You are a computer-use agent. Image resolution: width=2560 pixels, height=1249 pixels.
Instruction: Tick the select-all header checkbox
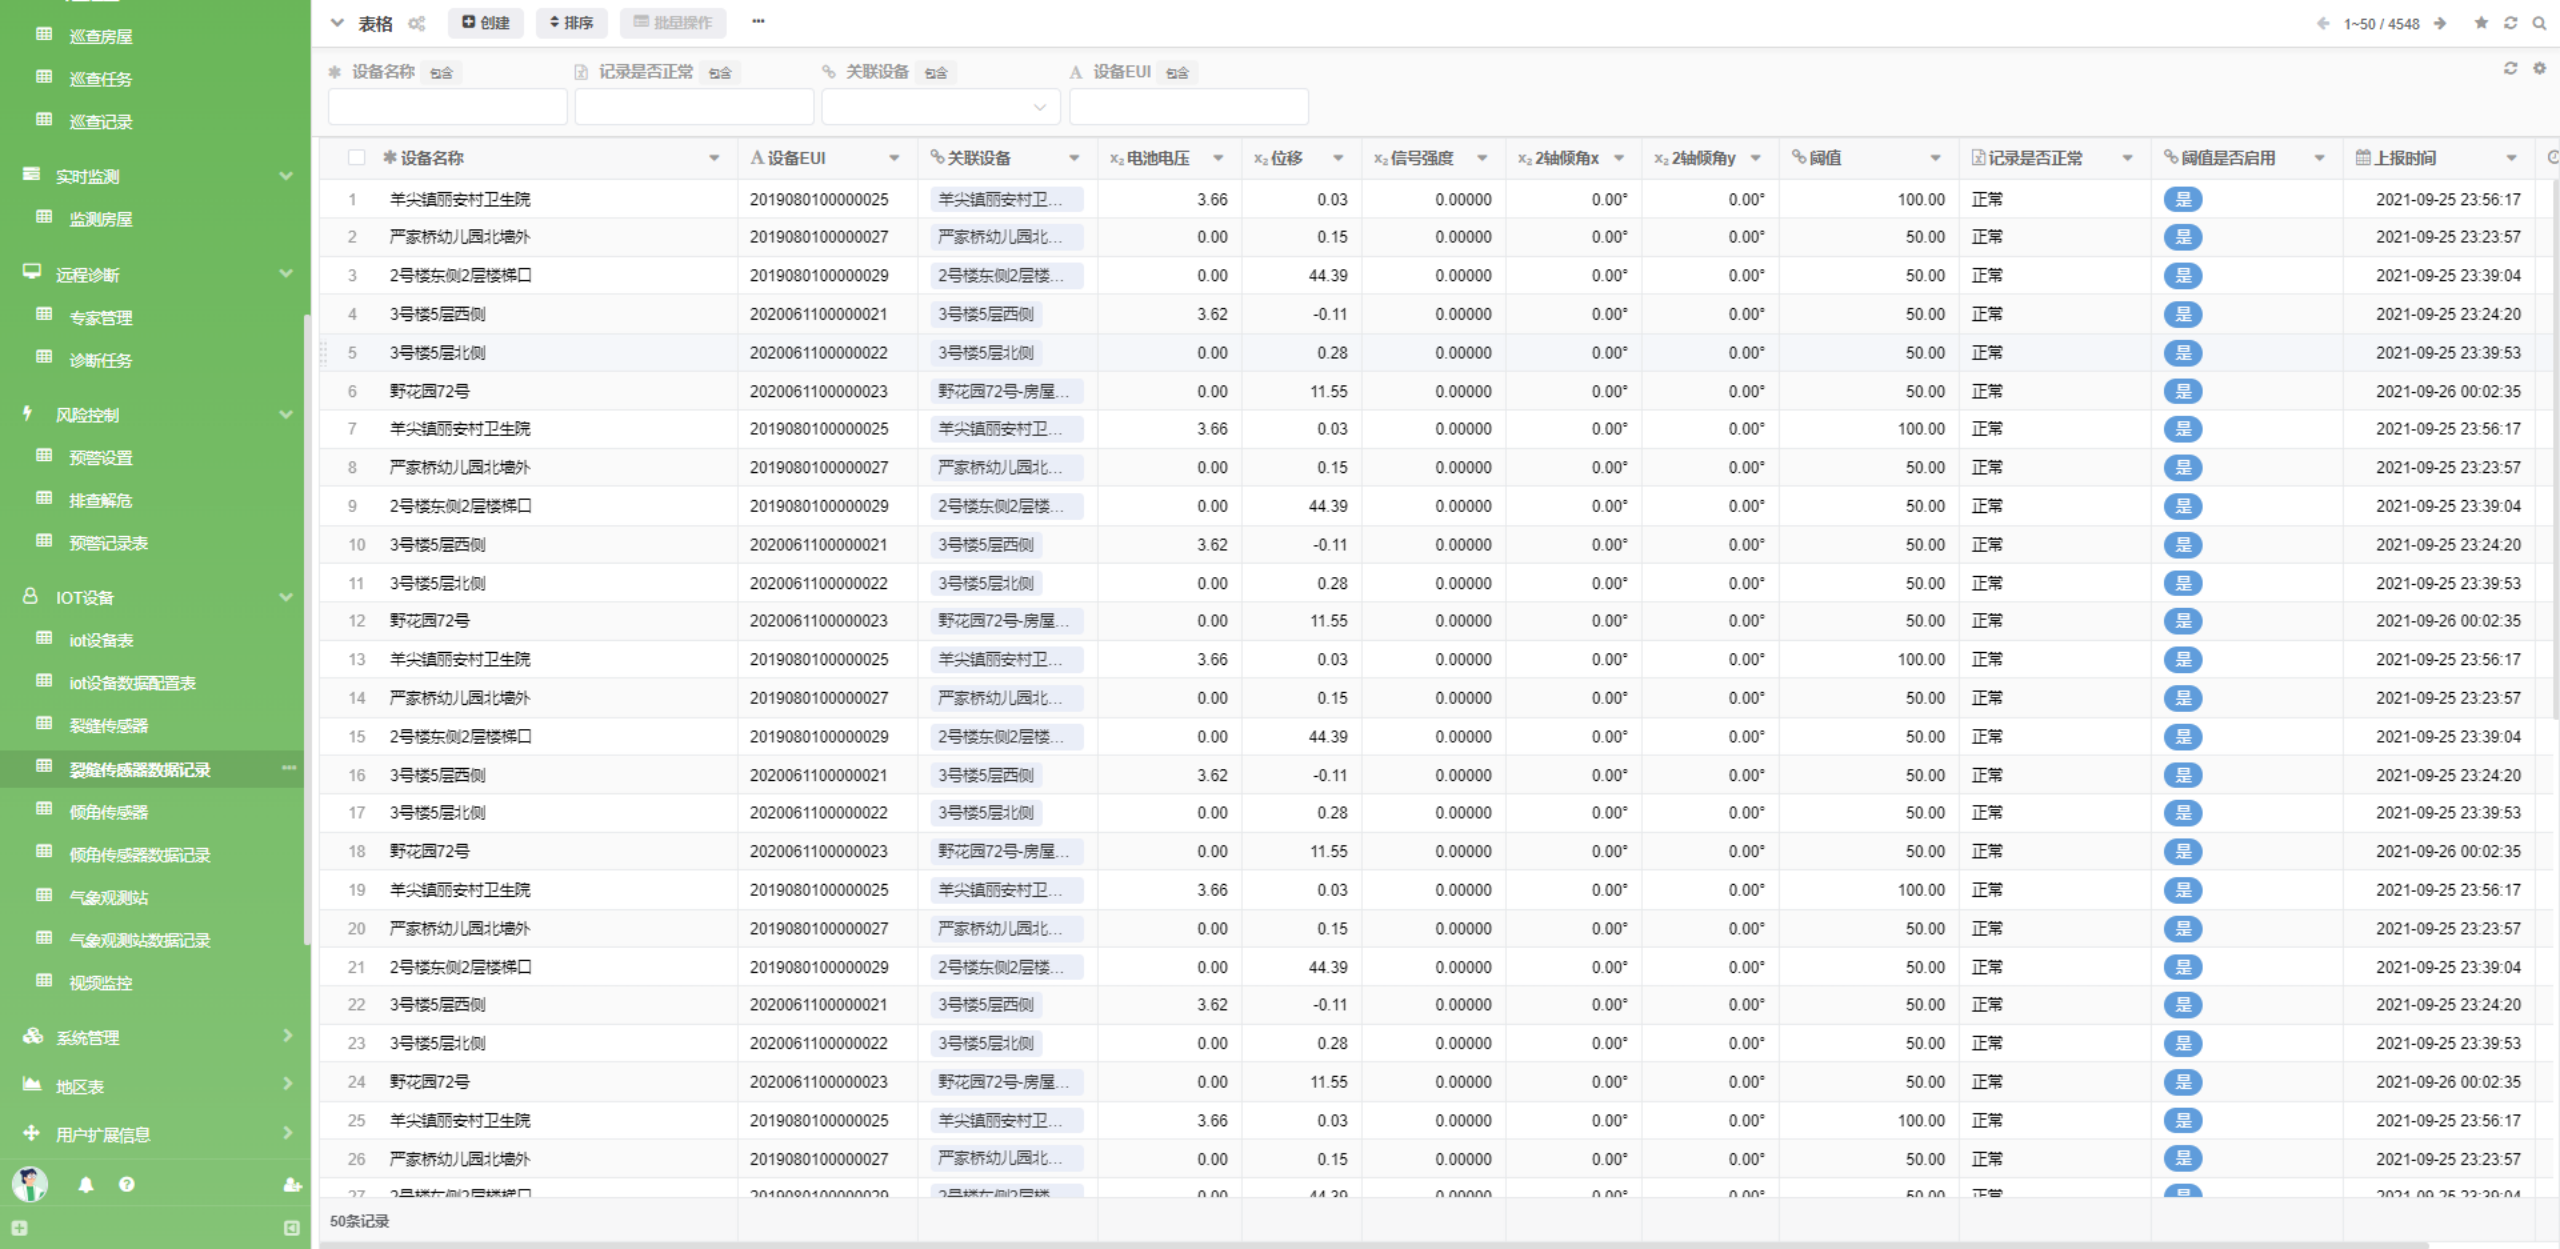point(356,158)
